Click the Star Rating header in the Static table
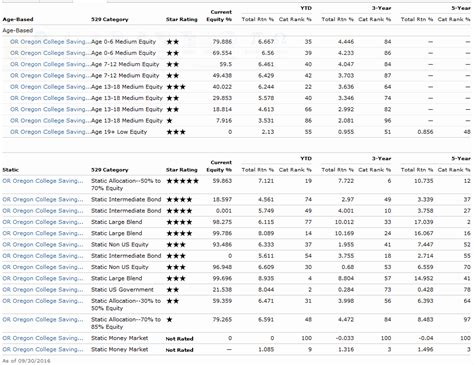The height and width of the screenshot is (365, 474). click(182, 170)
